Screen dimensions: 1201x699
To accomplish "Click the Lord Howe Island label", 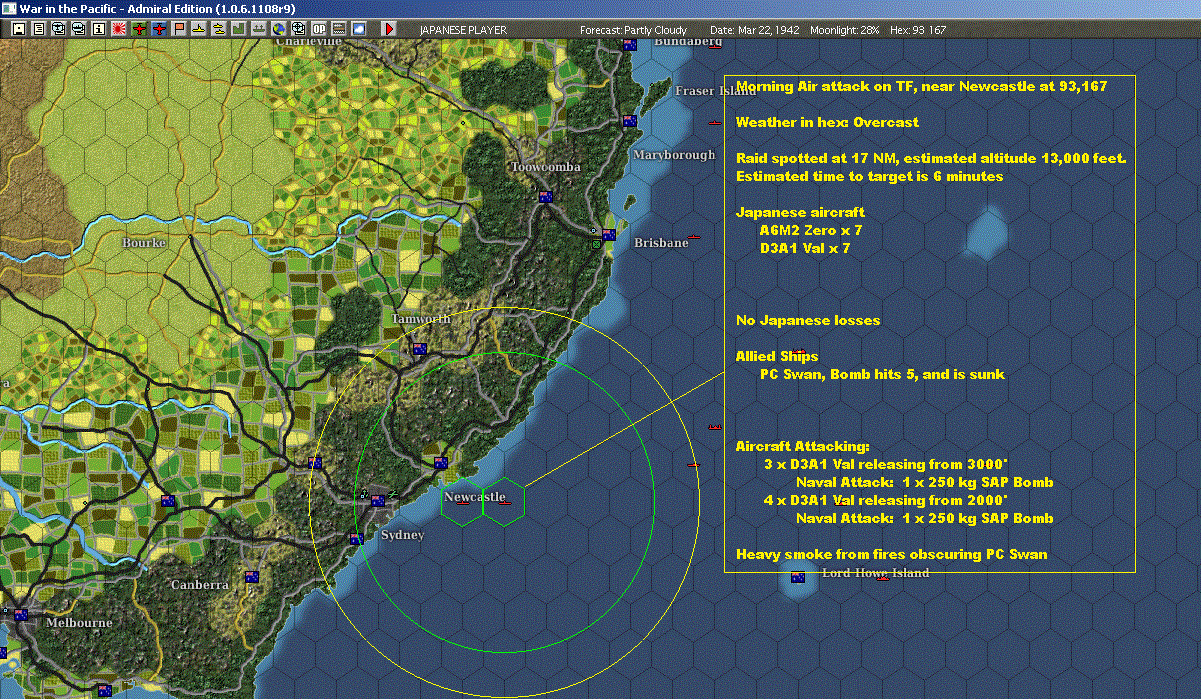I will point(875,573).
